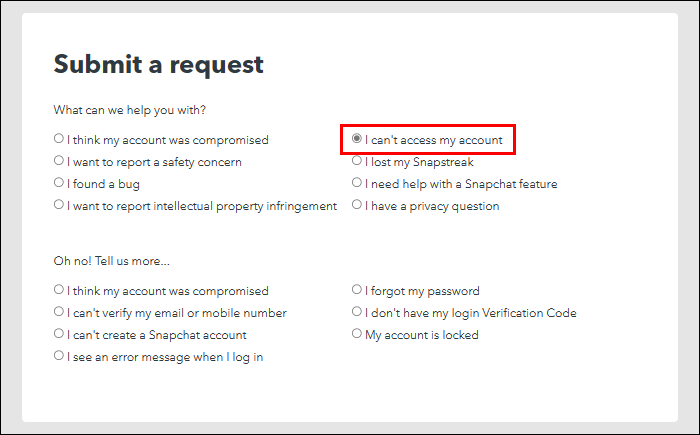Click the selected 'I can't access my account' radio
The height and width of the screenshot is (435, 700).
tap(357, 139)
